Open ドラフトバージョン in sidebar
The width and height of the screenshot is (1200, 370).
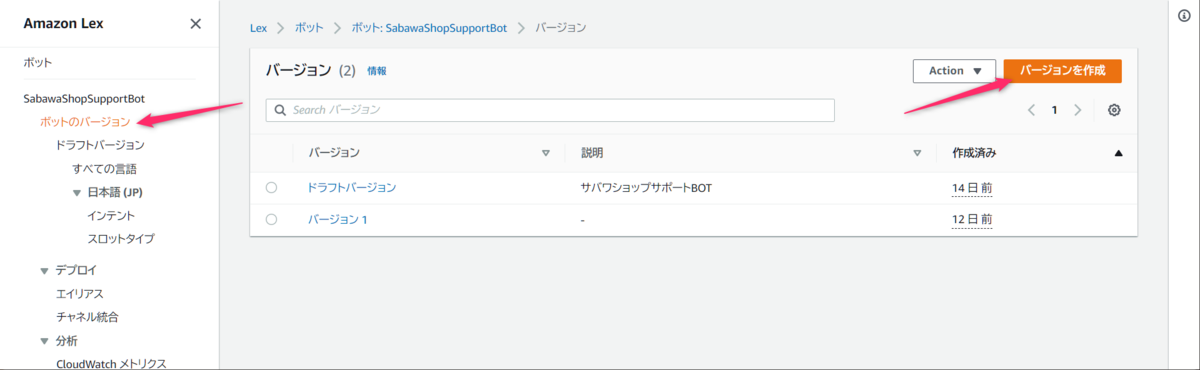pos(101,145)
